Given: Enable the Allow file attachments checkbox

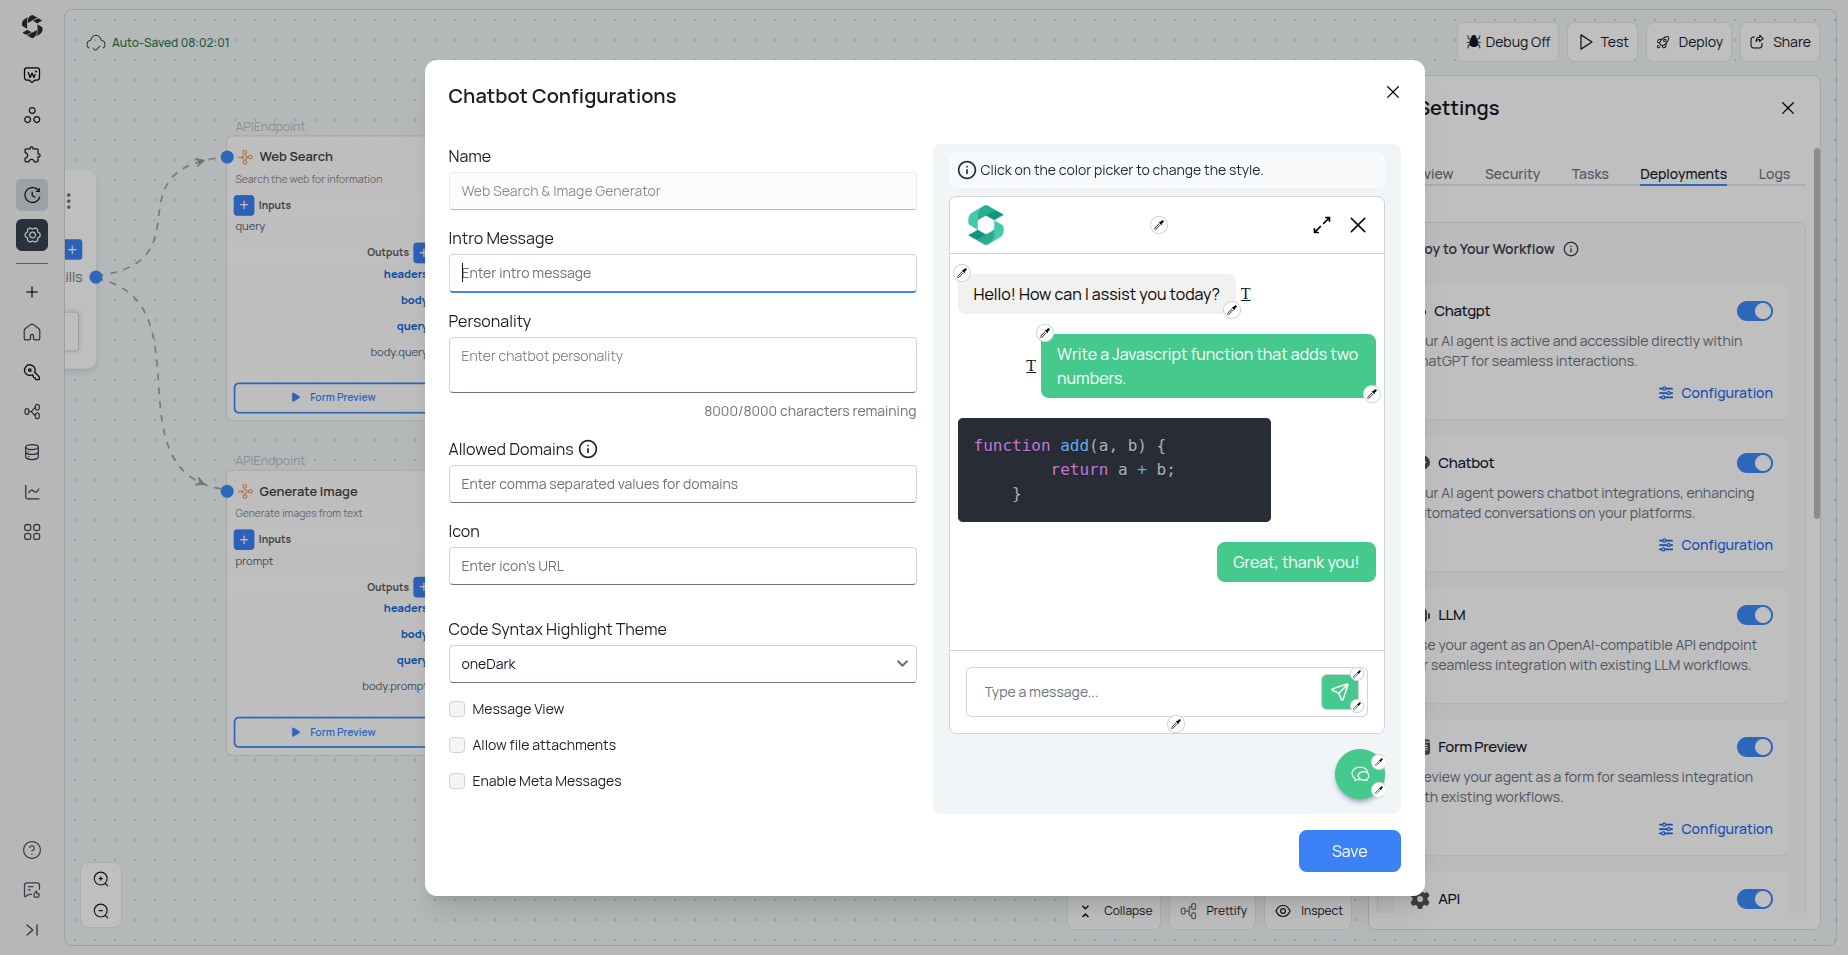Looking at the screenshot, I should tap(457, 745).
